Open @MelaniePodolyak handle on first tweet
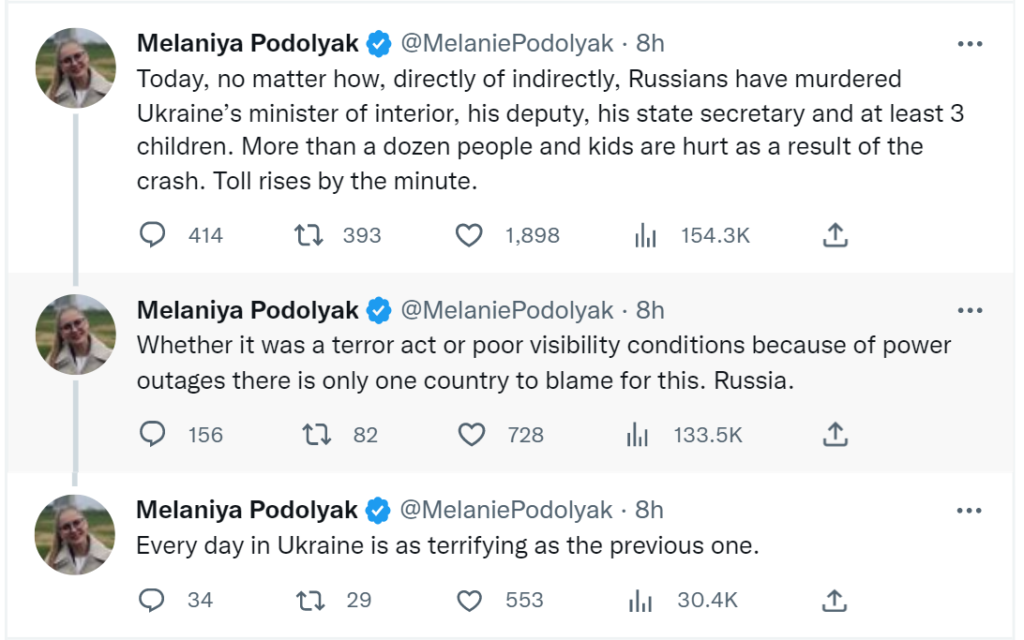The height and width of the screenshot is (640, 1024). (507, 43)
